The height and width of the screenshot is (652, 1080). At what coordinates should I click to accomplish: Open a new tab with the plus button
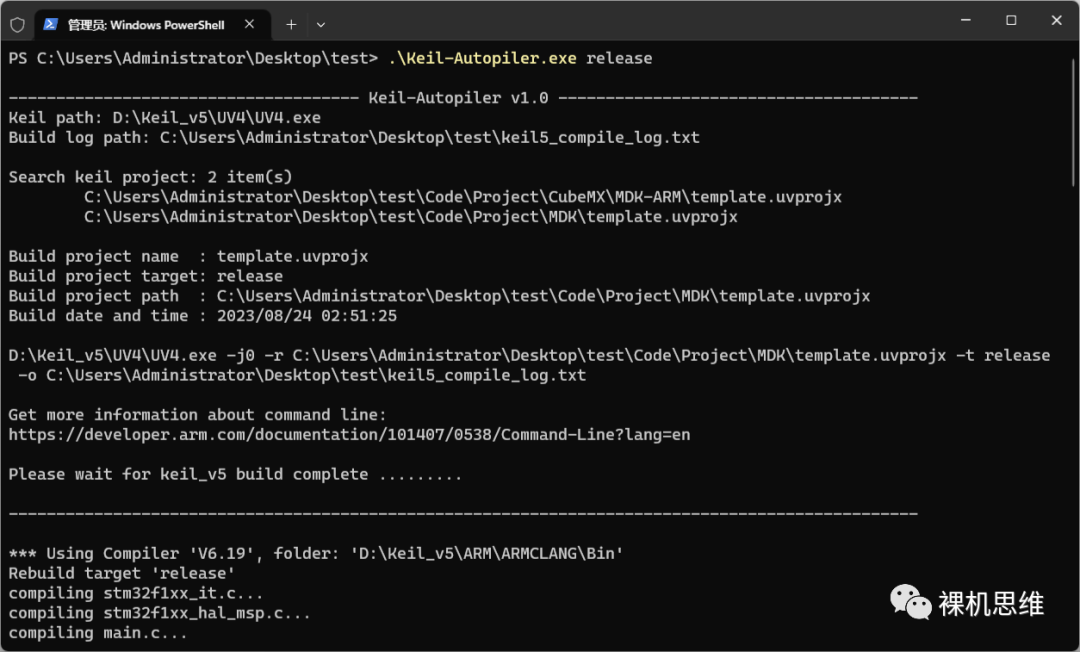click(291, 25)
